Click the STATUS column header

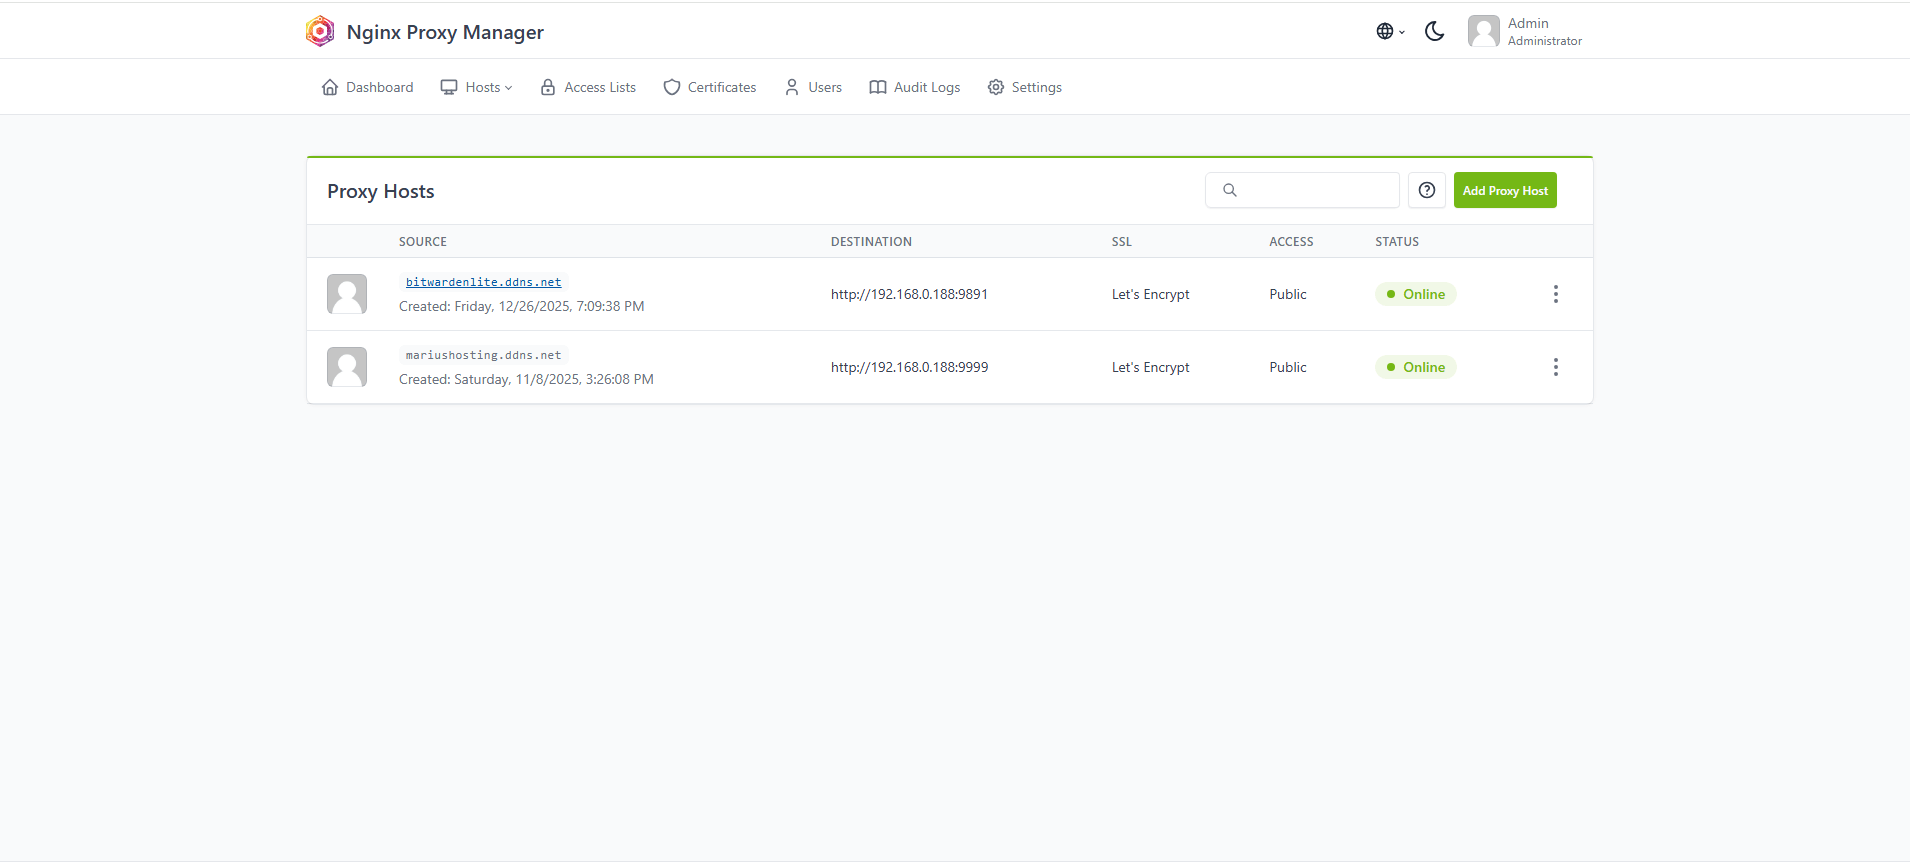coord(1397,241)
